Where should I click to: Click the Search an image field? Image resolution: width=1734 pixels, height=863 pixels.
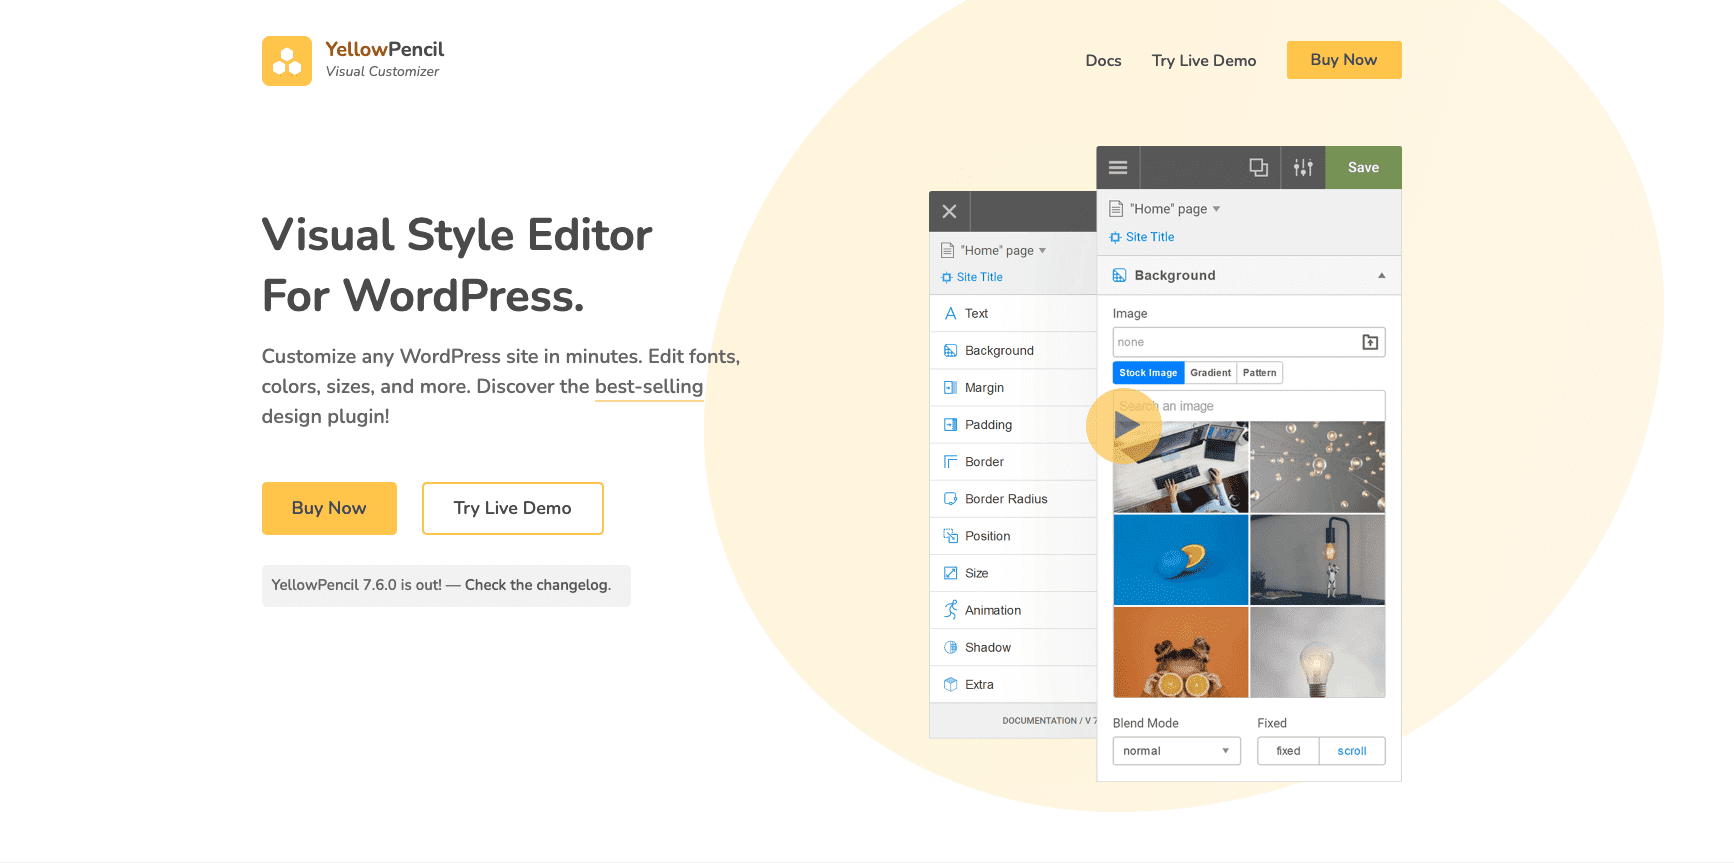(1260, 406)
